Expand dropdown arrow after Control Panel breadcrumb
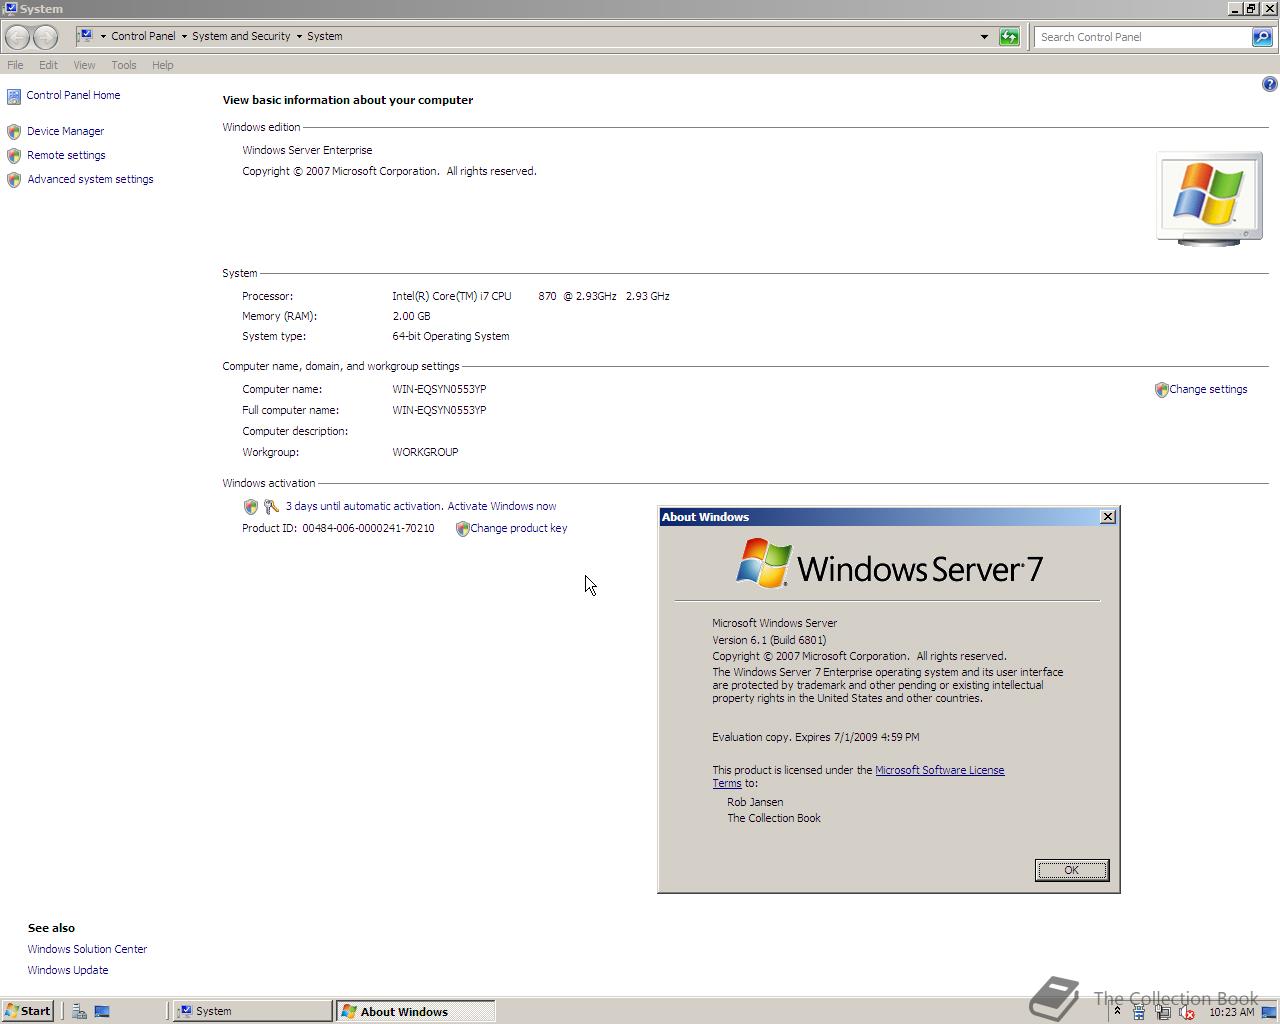Image resolution: width=1280 pixels, height=1024 pixels. [x=184, y=37]
